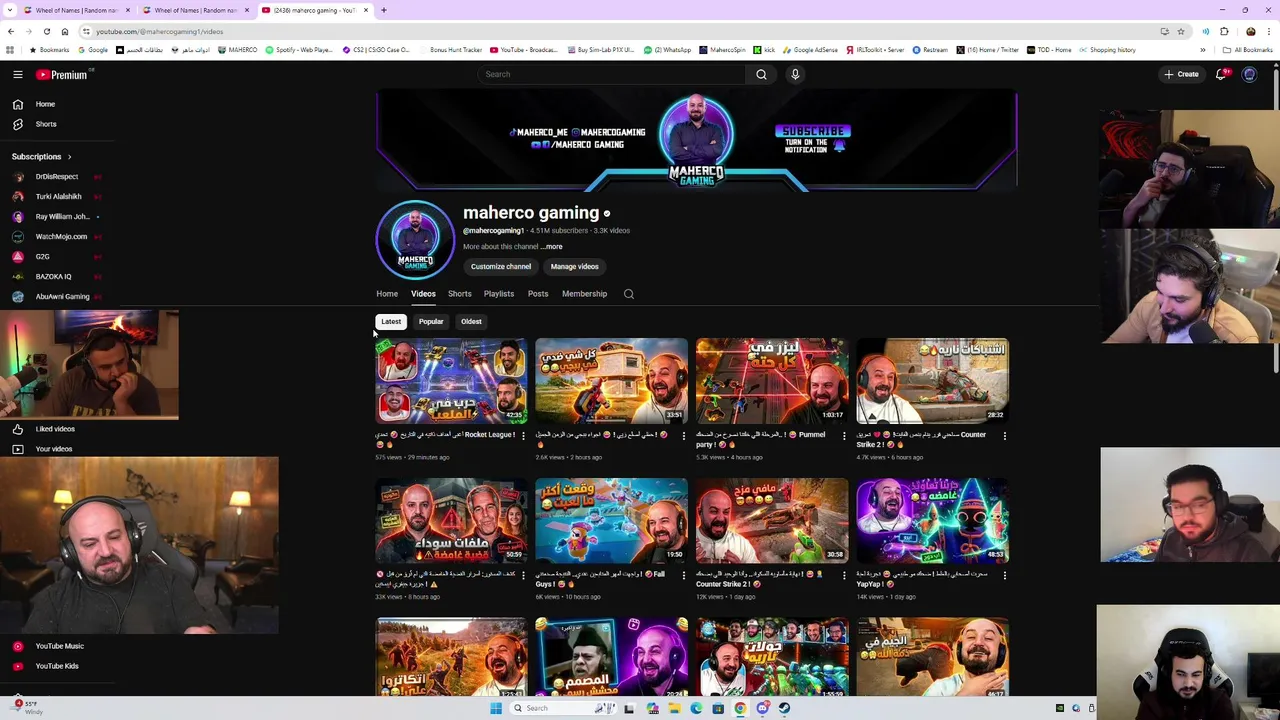Sort videos by Oldest
This screenshot has width=1280, height=720.
click(x=471, y=322)
